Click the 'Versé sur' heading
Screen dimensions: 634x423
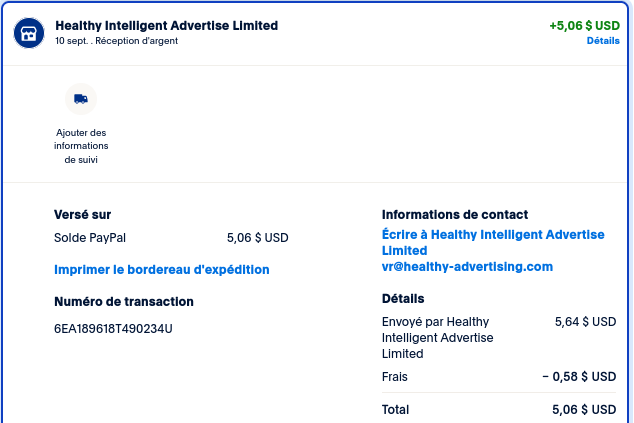tap(82, 214)
